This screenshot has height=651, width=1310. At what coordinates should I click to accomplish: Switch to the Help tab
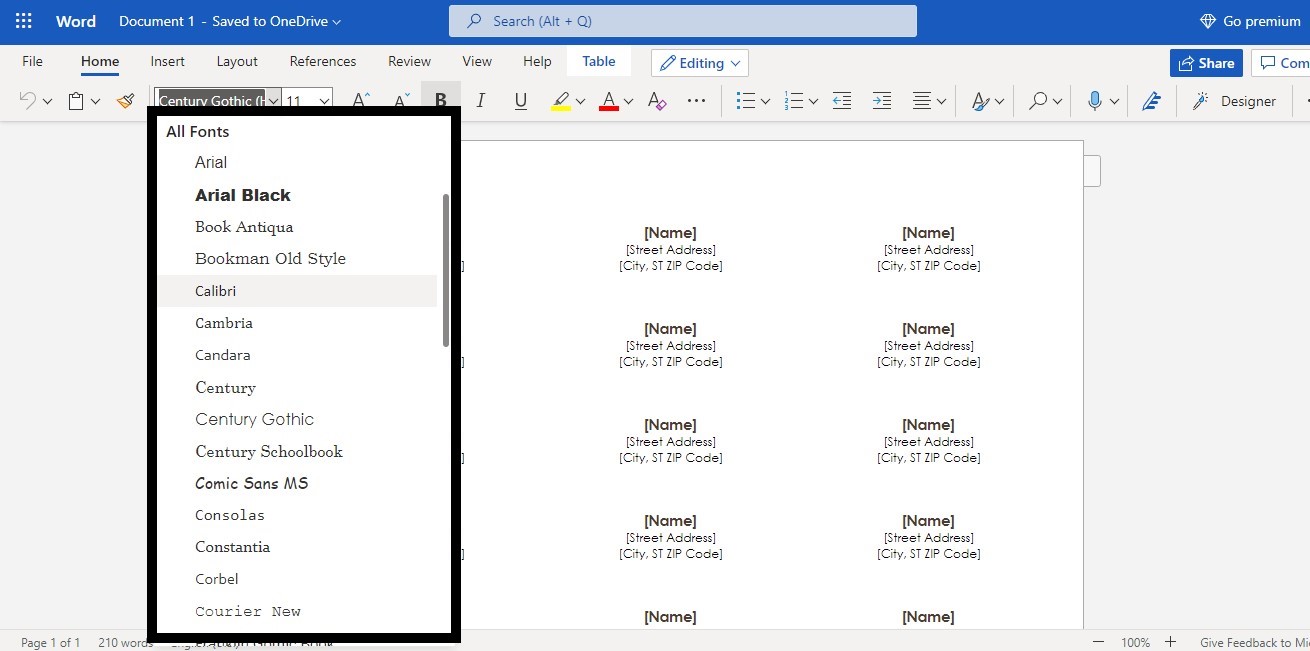537,61
